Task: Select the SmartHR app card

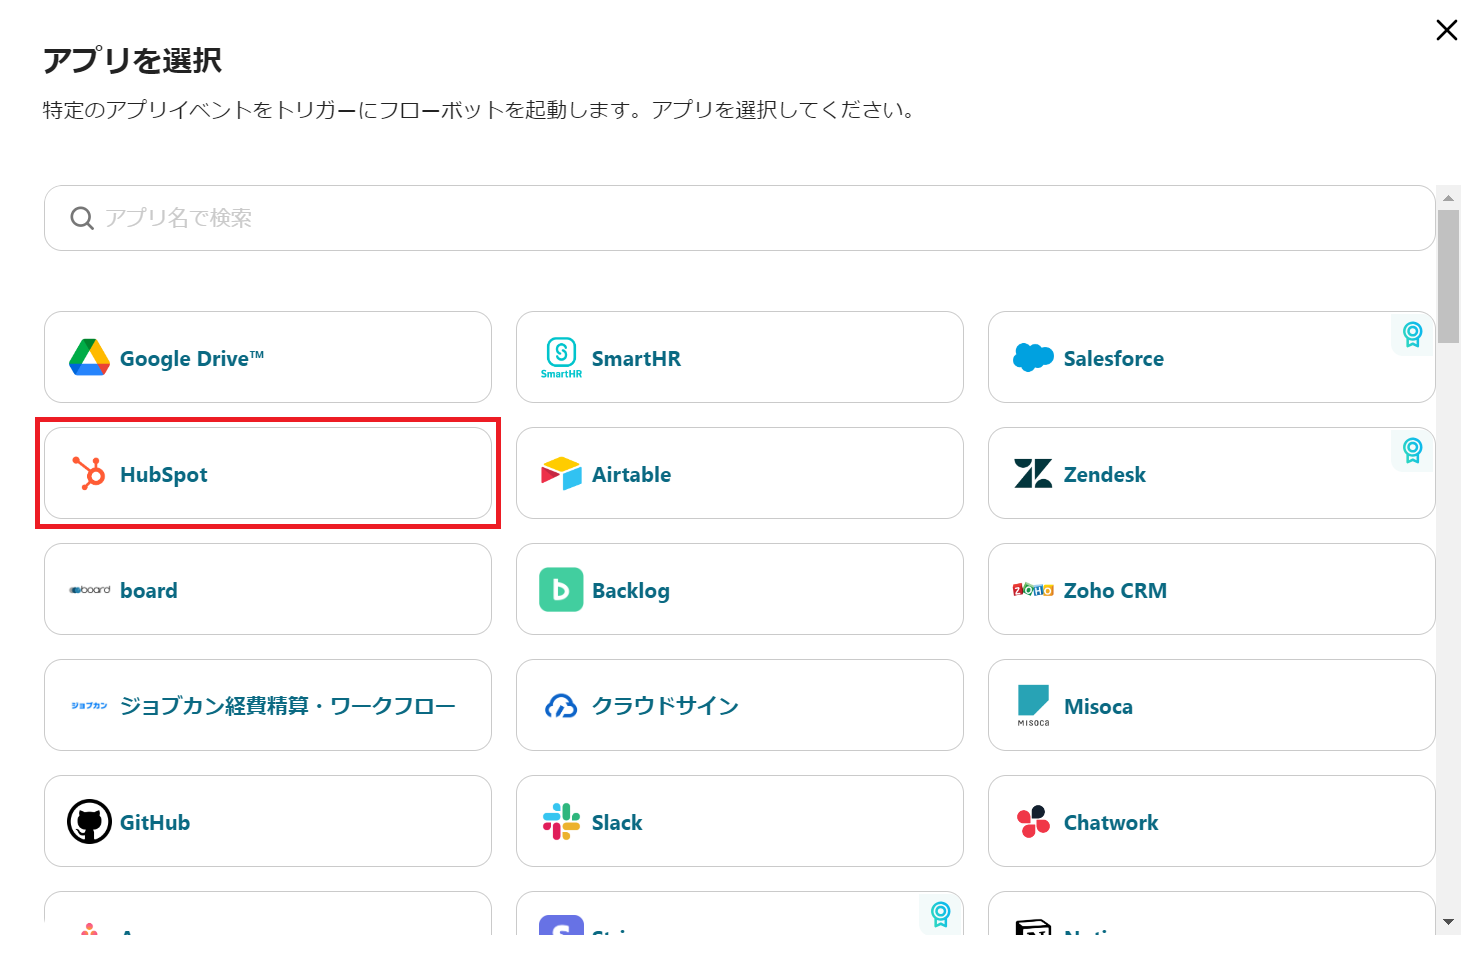Action: pos(739,357)
